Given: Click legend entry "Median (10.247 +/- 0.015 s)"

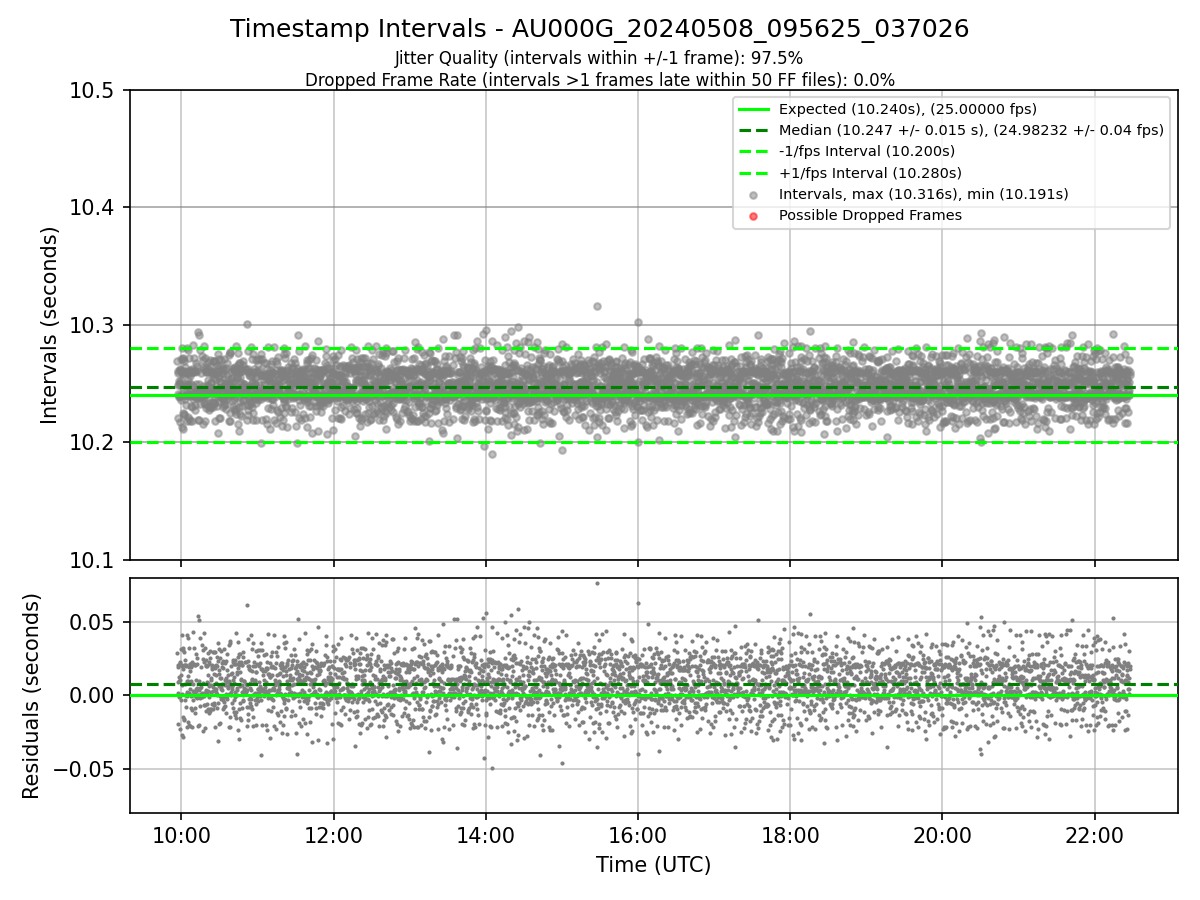Looking at the screenshot, I should [x=971, y=130].
